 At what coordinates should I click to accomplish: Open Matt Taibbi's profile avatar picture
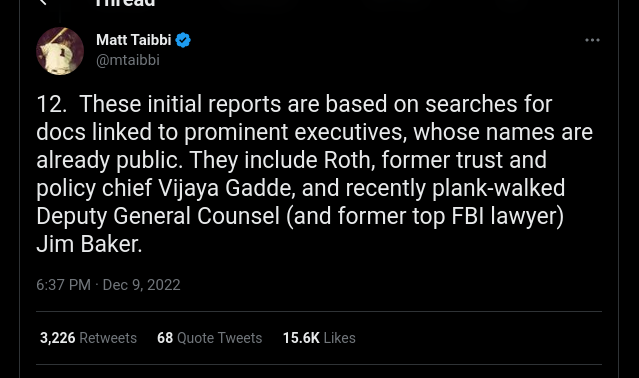(x=60, y=51)
